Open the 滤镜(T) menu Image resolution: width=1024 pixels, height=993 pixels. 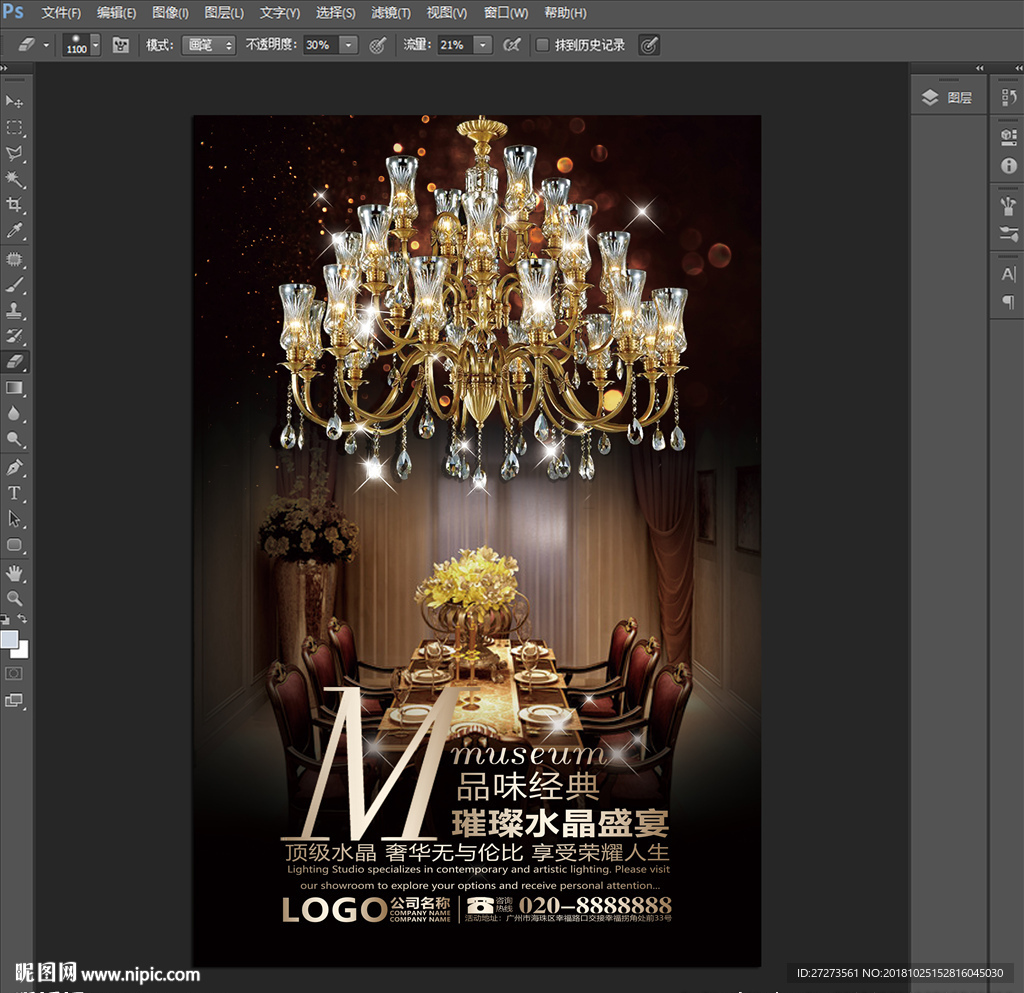(391, 13)
